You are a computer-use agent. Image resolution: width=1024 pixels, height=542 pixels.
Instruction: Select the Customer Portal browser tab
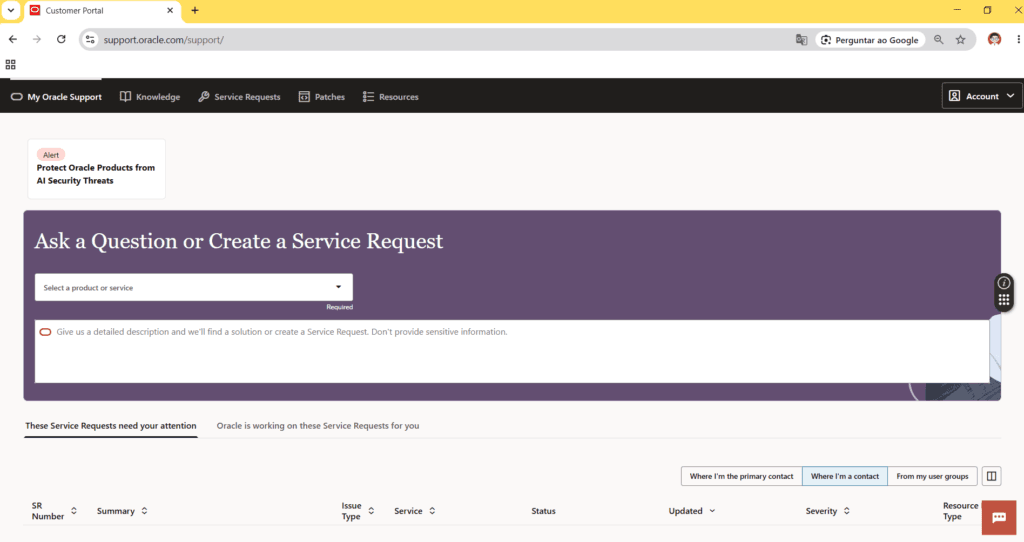[x=101, y=10]
